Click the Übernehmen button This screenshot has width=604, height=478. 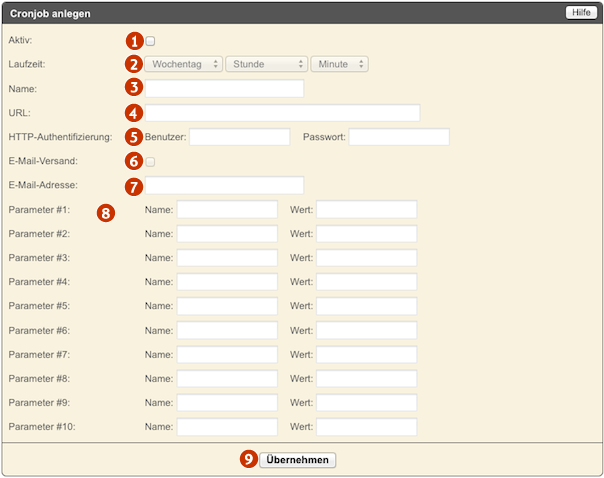click(297, 460)
